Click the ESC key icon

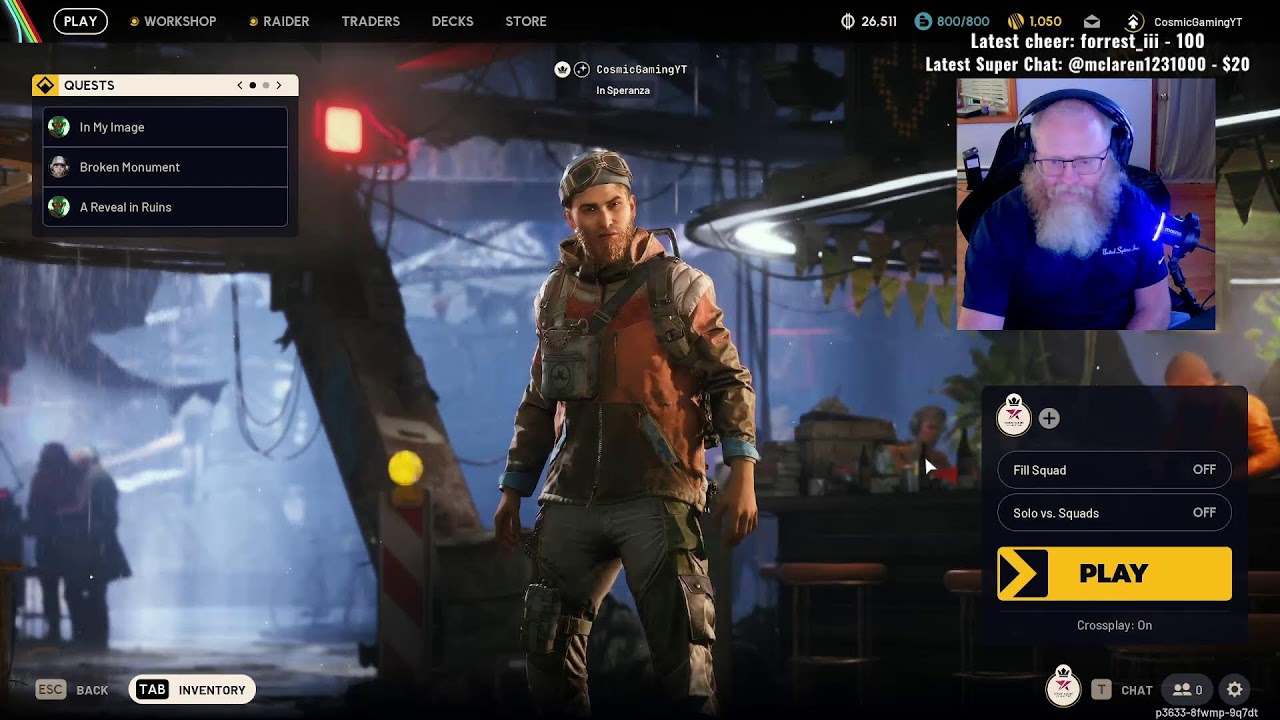coord(50,689)
